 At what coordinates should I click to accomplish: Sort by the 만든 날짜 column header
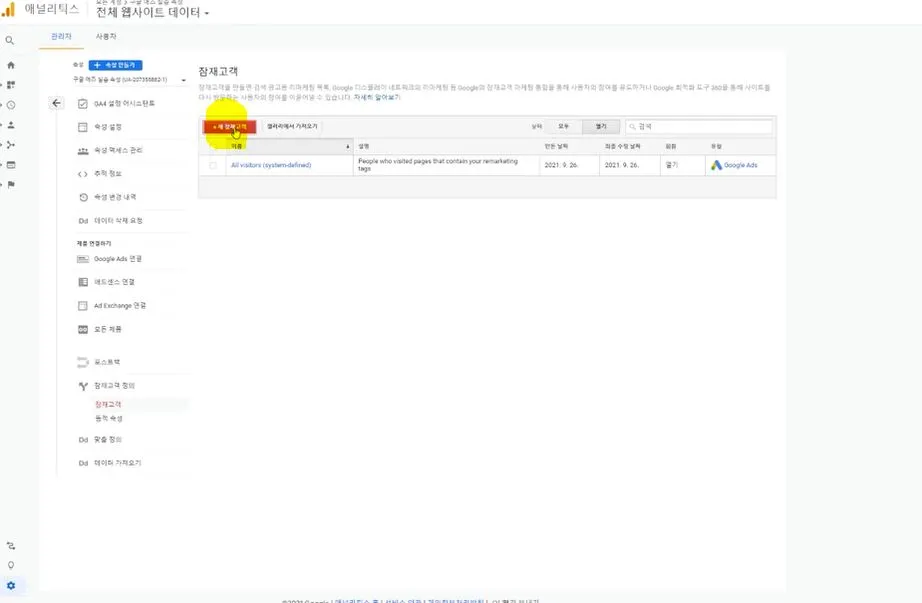[x=569, y=146]
